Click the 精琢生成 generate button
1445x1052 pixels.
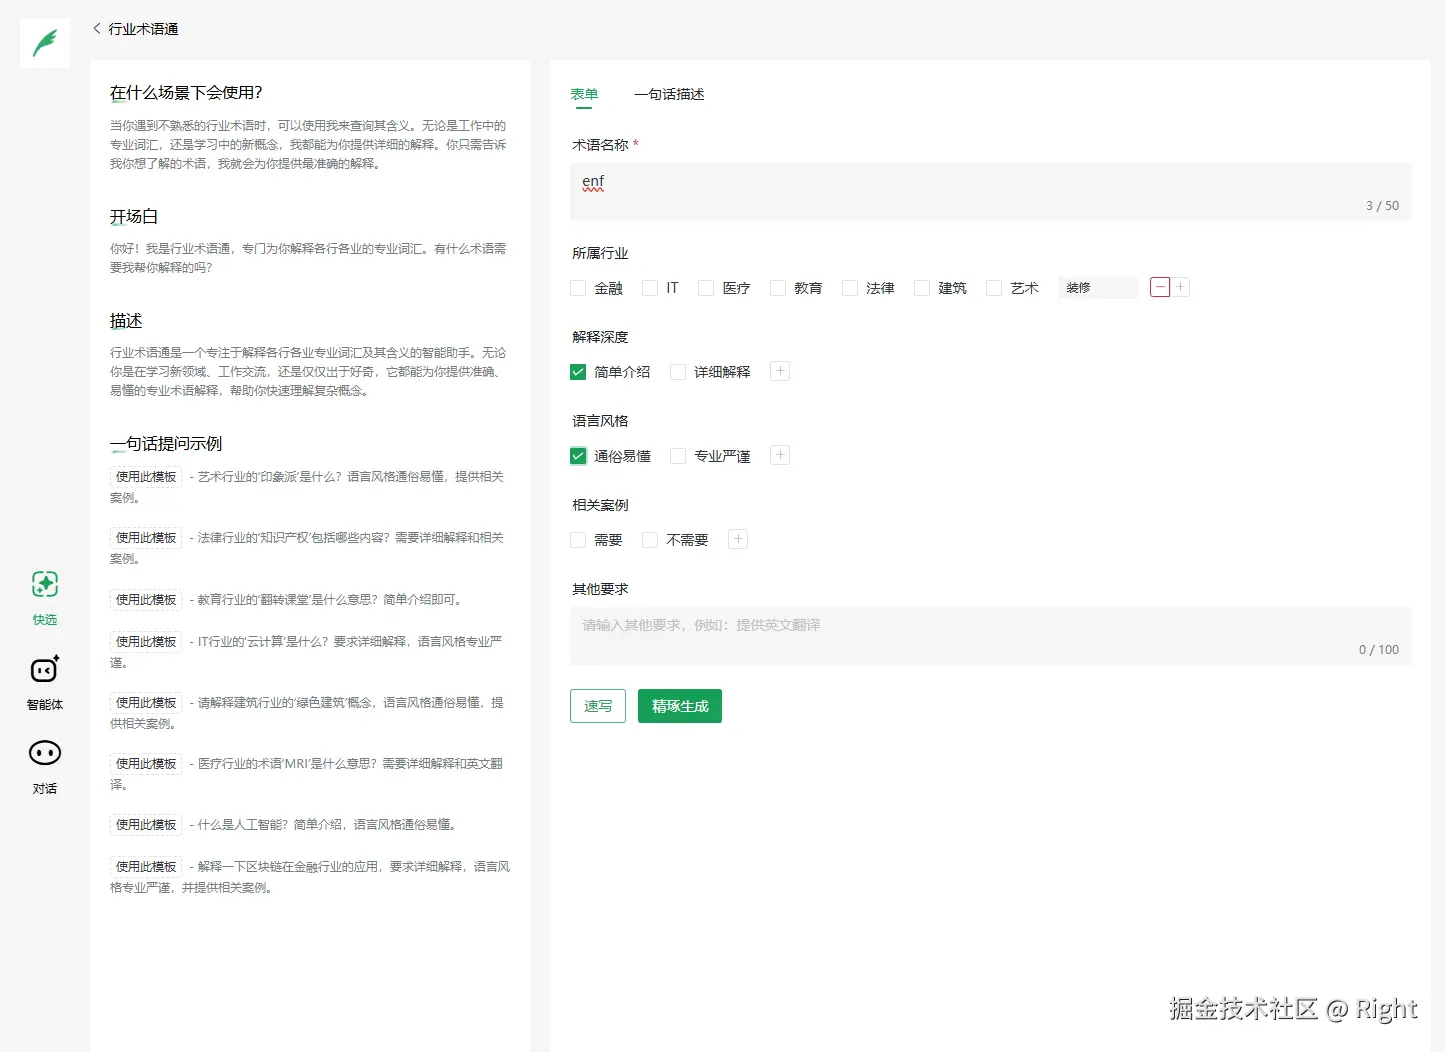point(679,706)
